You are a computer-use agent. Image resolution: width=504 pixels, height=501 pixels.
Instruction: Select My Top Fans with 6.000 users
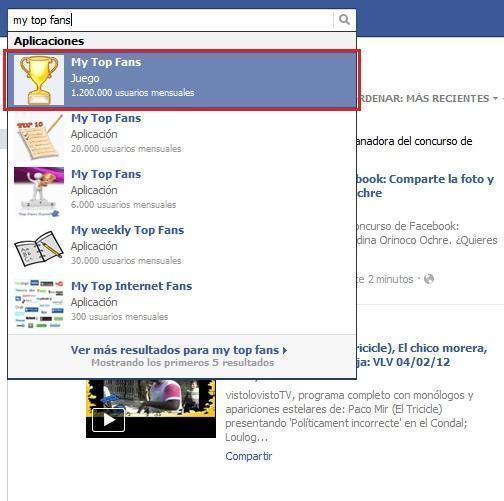point(182,192)
